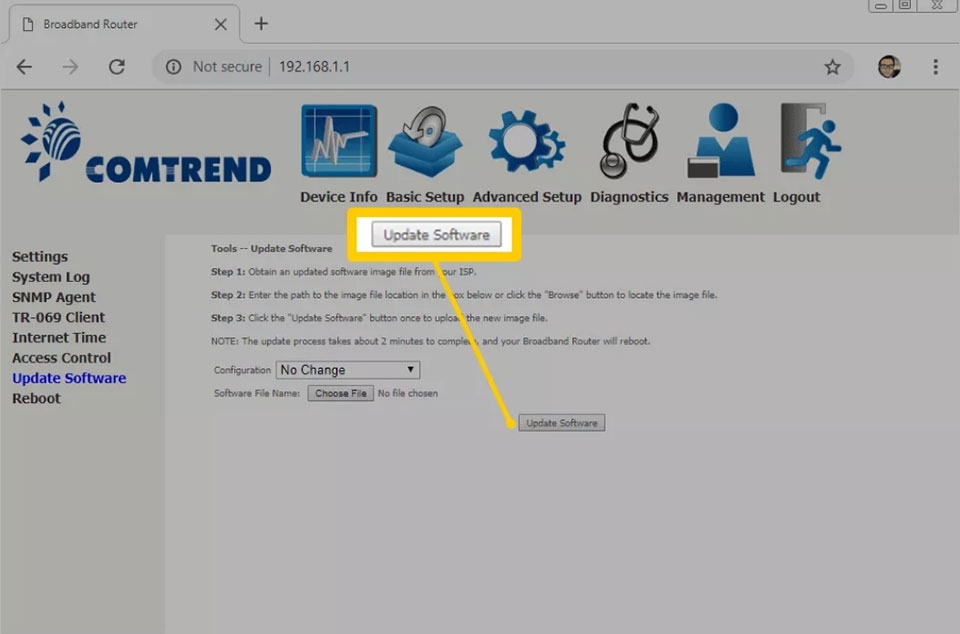Open Reboot in the sidebar
Viewport: 960px width, 634px height.
pos(36,398)
